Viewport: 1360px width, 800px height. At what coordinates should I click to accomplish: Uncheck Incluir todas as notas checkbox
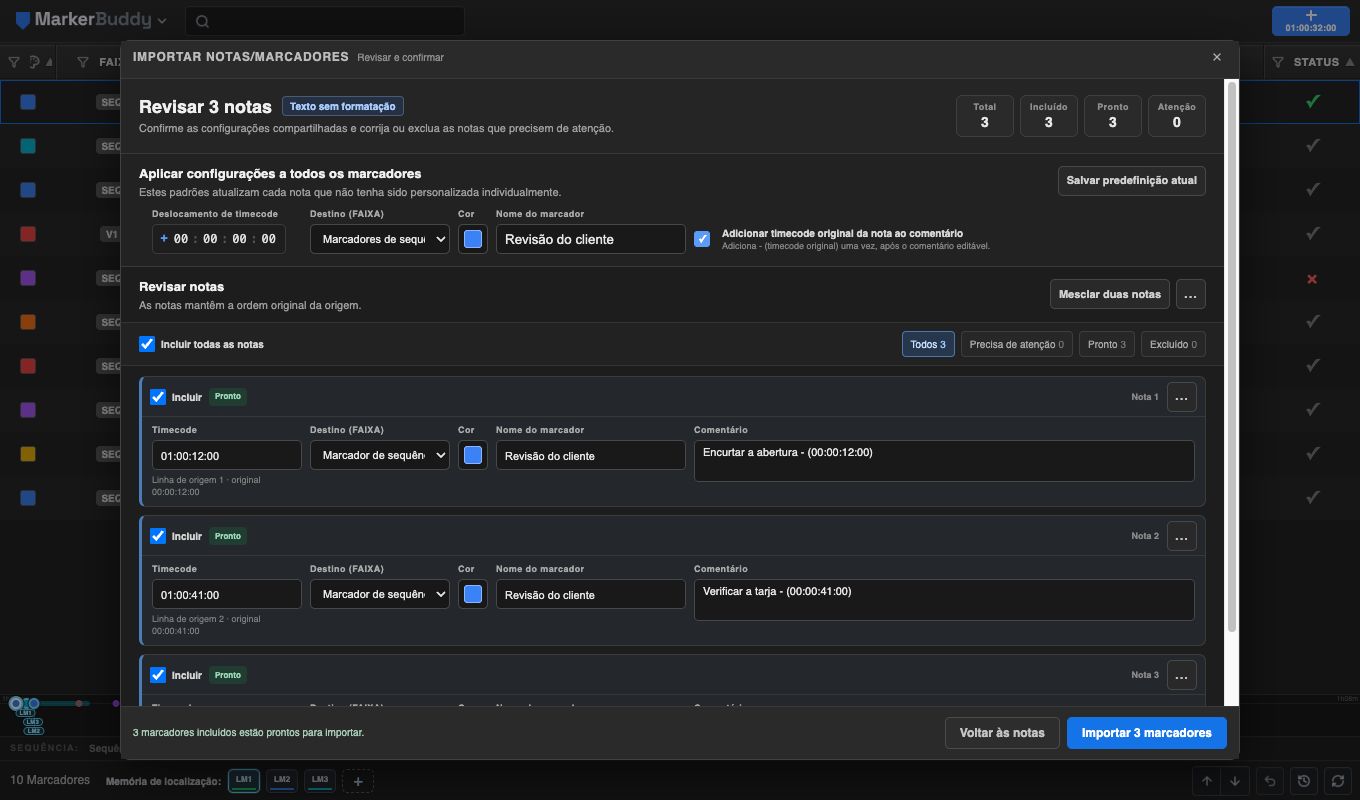(x=147, y=344)
